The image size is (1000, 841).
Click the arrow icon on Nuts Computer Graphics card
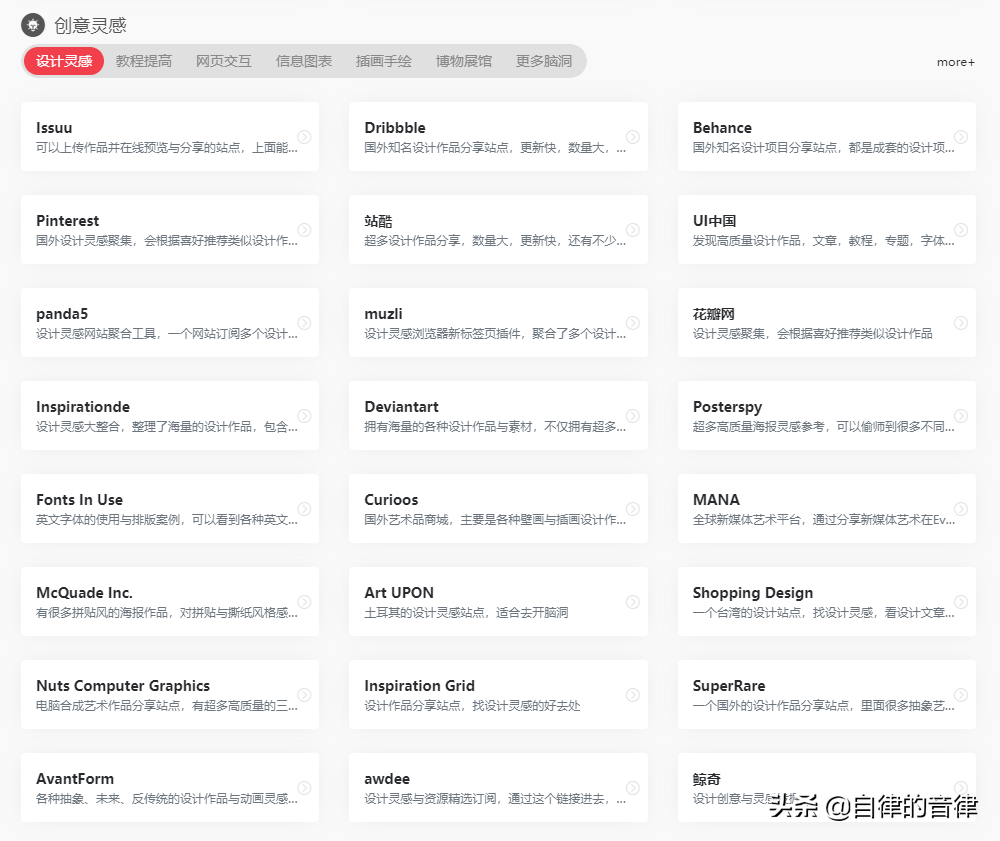tap(305, 695)
